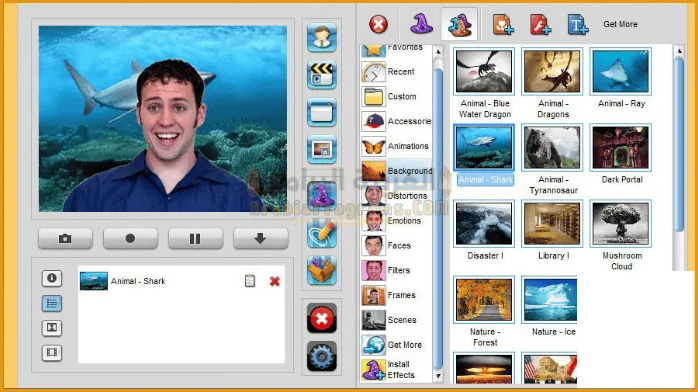The height and width of the screenshot is (392, 698).
Task: Open the Scenes category
Action: pyautogui.click(x=396, y=320)
